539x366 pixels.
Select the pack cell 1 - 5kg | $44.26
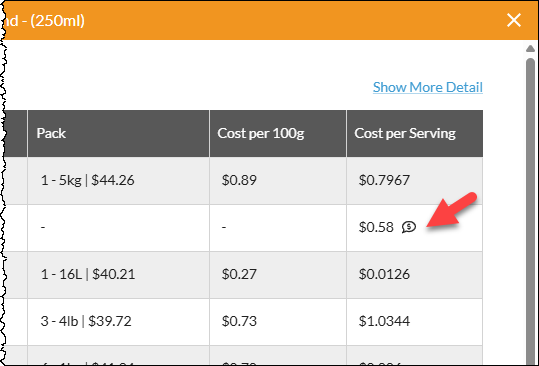[x=118, y=181]
